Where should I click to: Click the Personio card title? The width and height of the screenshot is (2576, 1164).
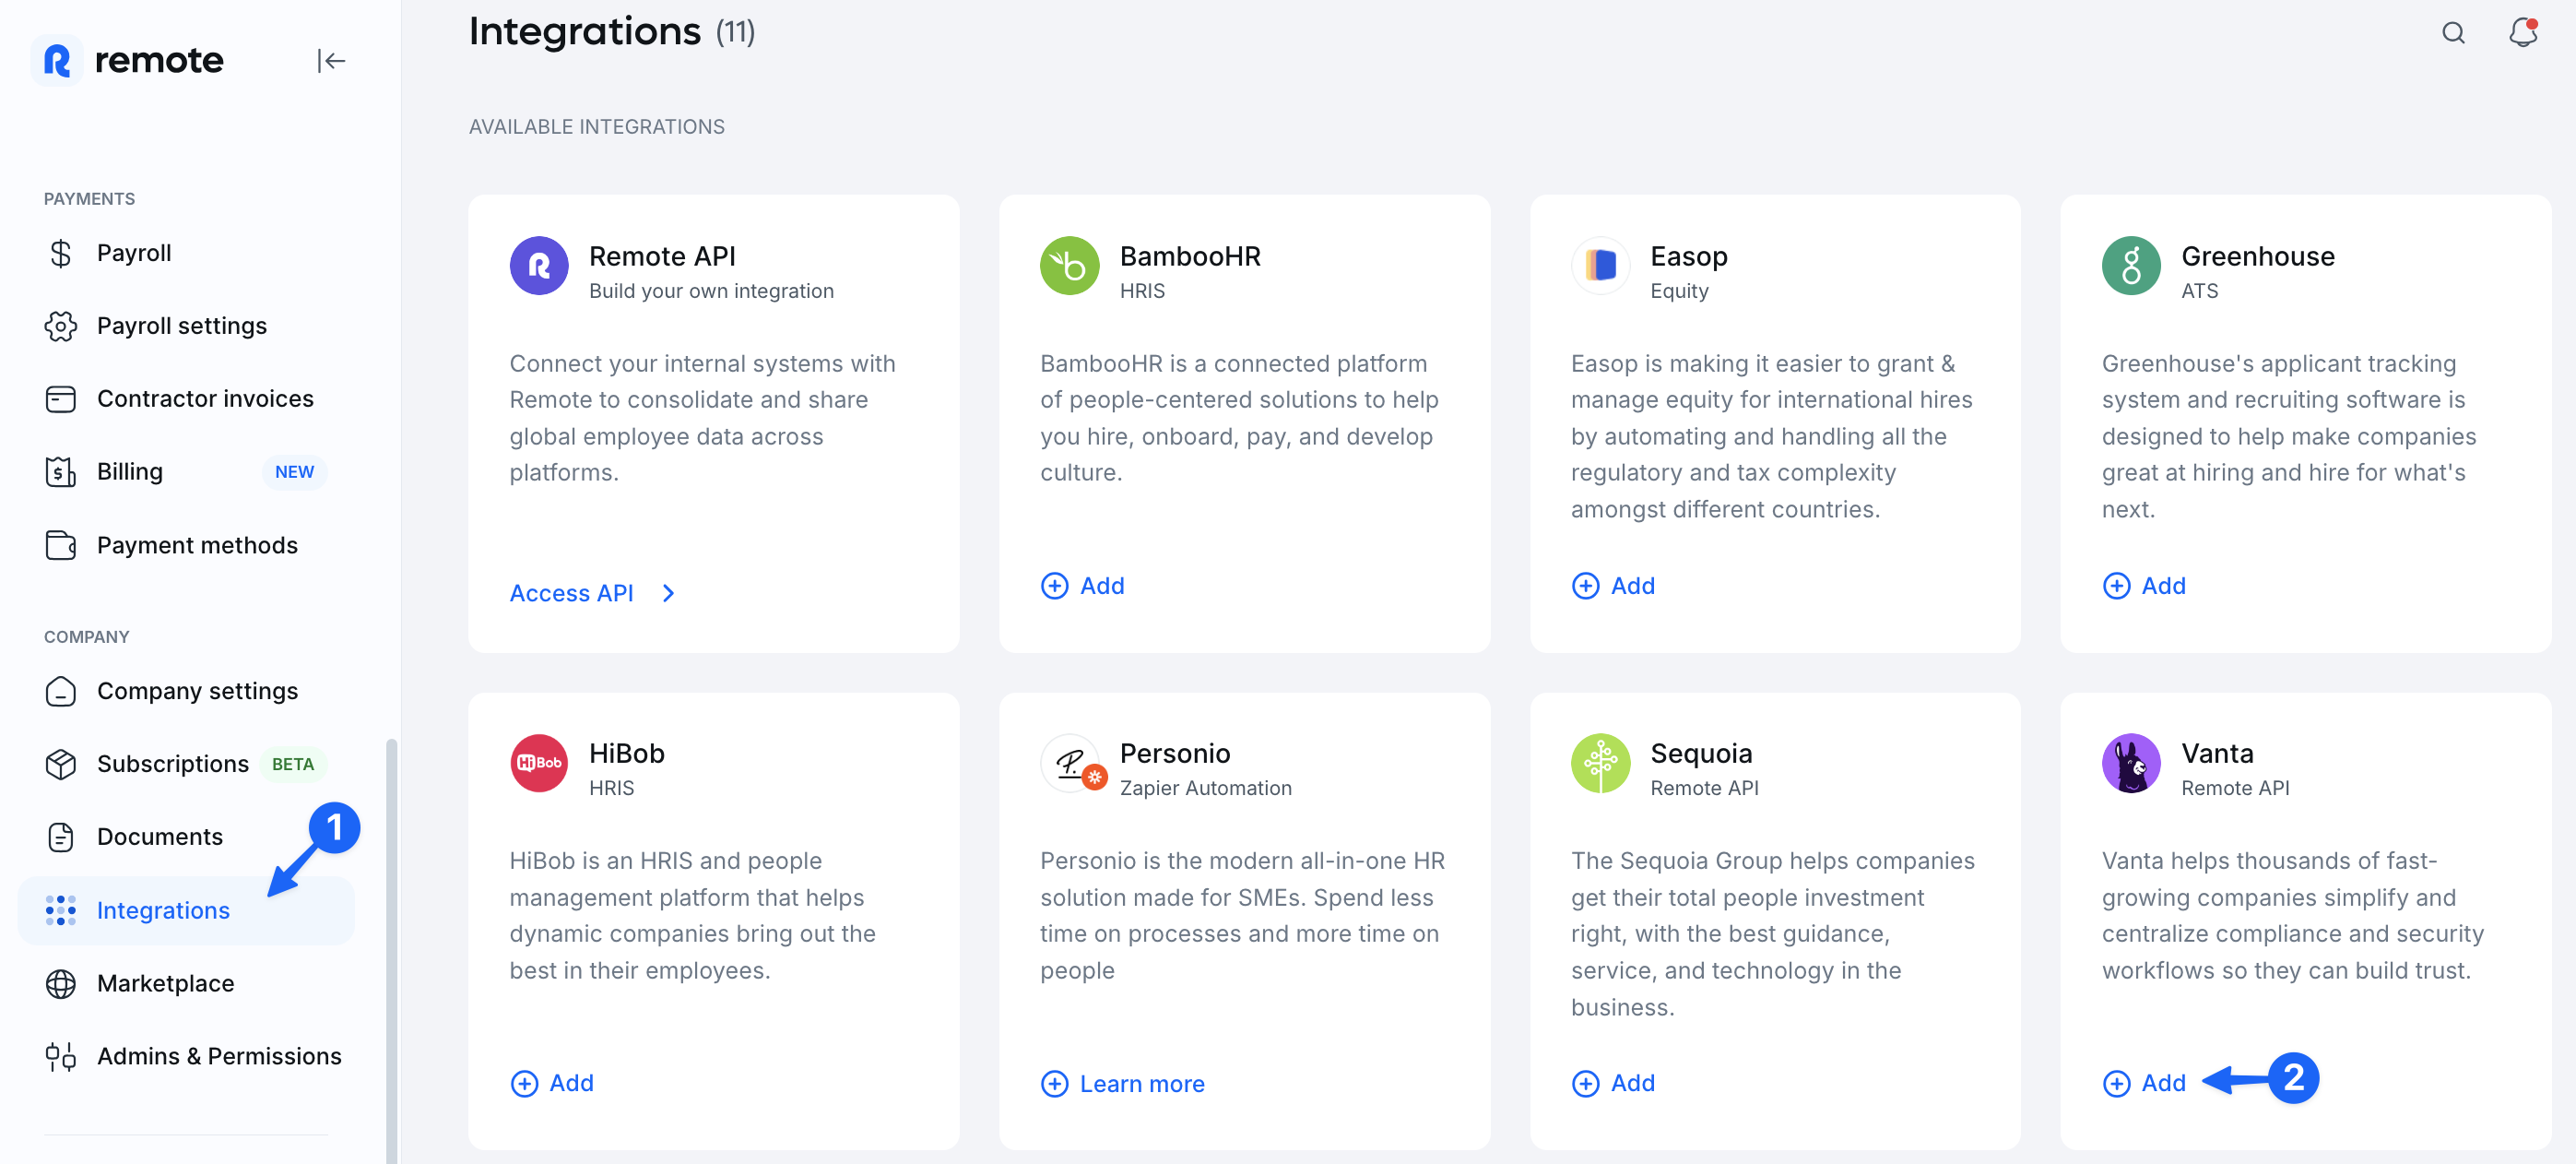[x=1175, y=753]
